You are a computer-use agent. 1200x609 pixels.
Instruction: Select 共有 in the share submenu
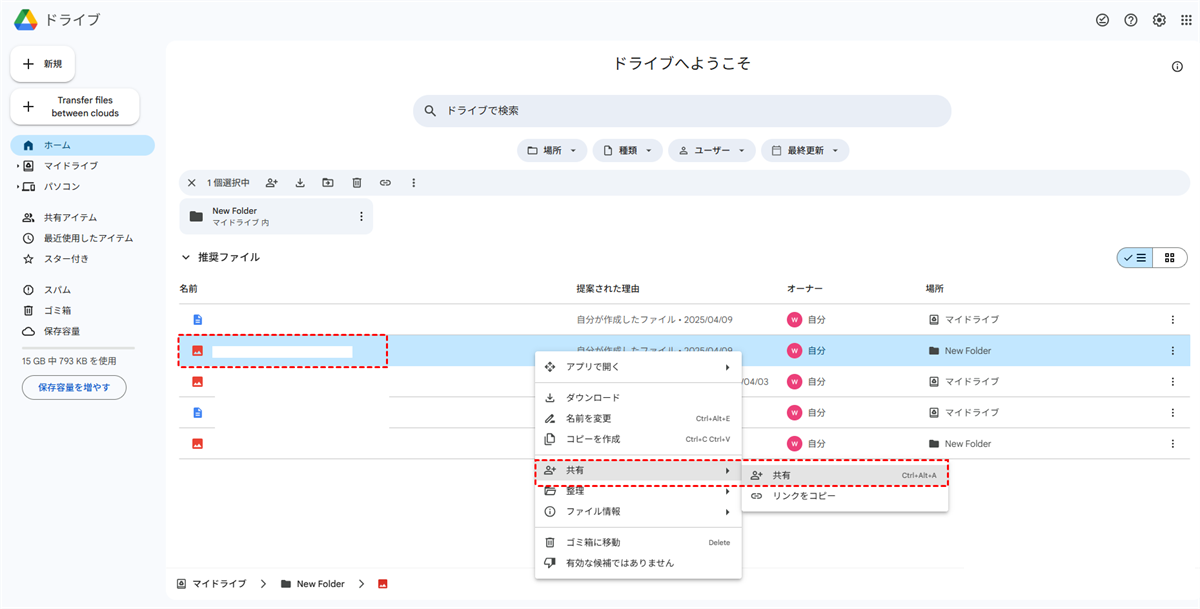click(844, 475)
